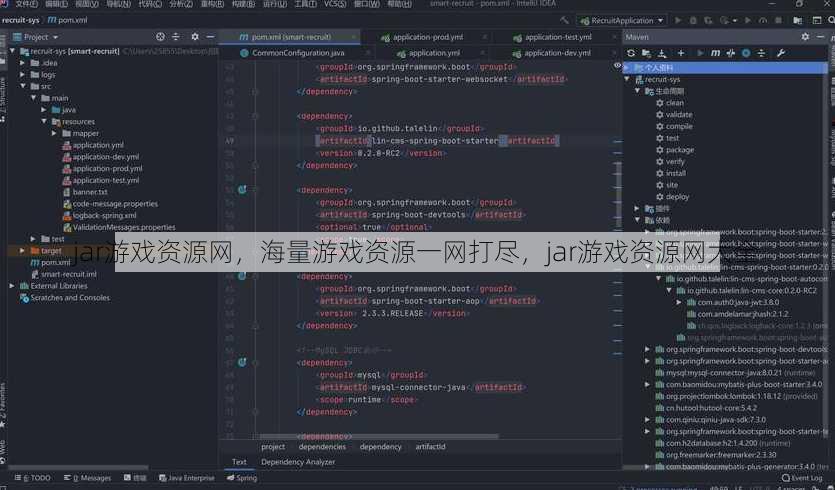This screenshot has width=835, height=490.
Task: Open Messages tool window
Action: 88,478
